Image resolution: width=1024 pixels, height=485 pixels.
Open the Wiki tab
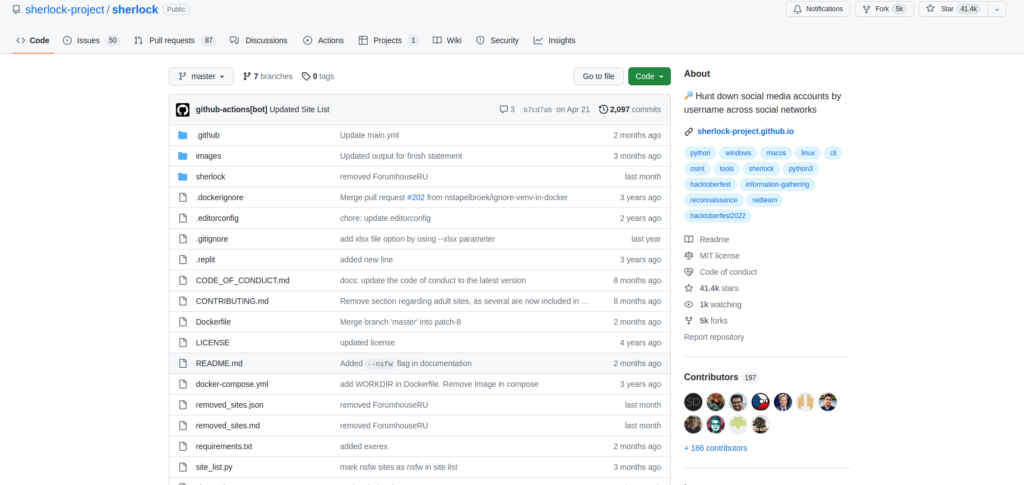point(447,40)
